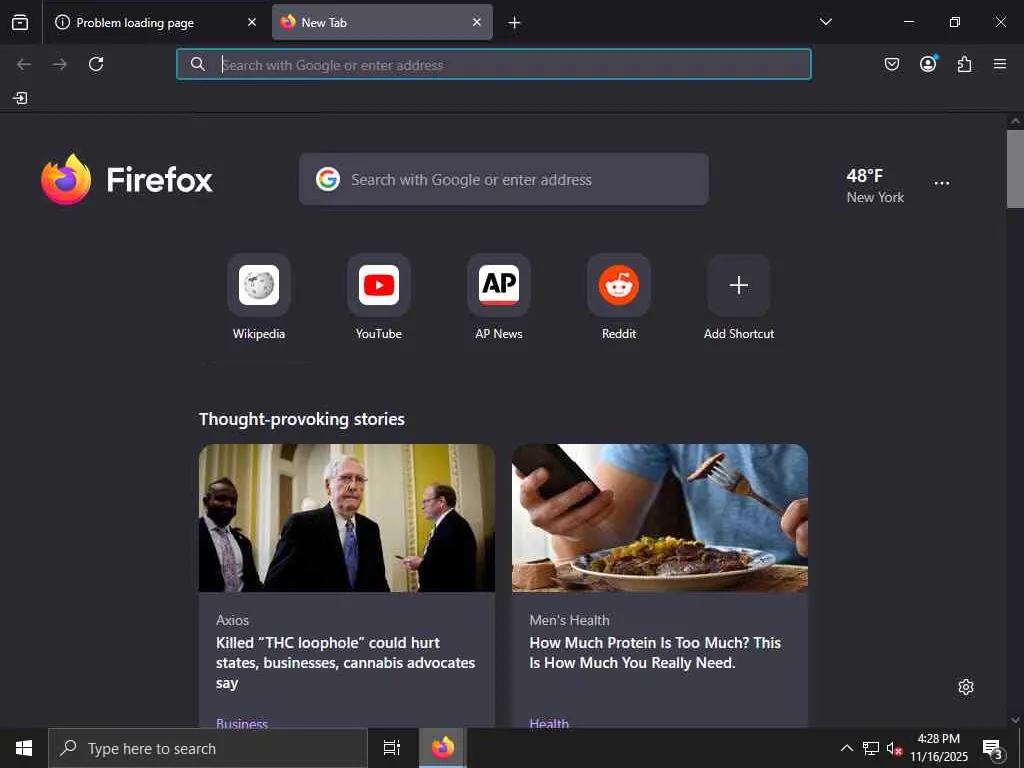Click the Axios source label
The image size is (1024, 768).
coord(232,620)
